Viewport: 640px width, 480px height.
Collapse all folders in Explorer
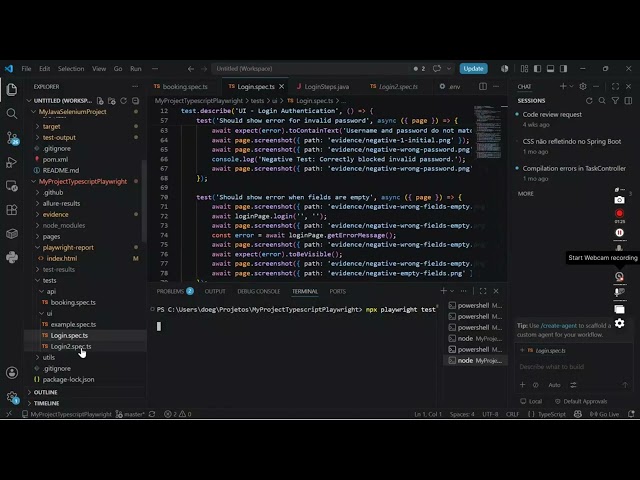(136, 100)
